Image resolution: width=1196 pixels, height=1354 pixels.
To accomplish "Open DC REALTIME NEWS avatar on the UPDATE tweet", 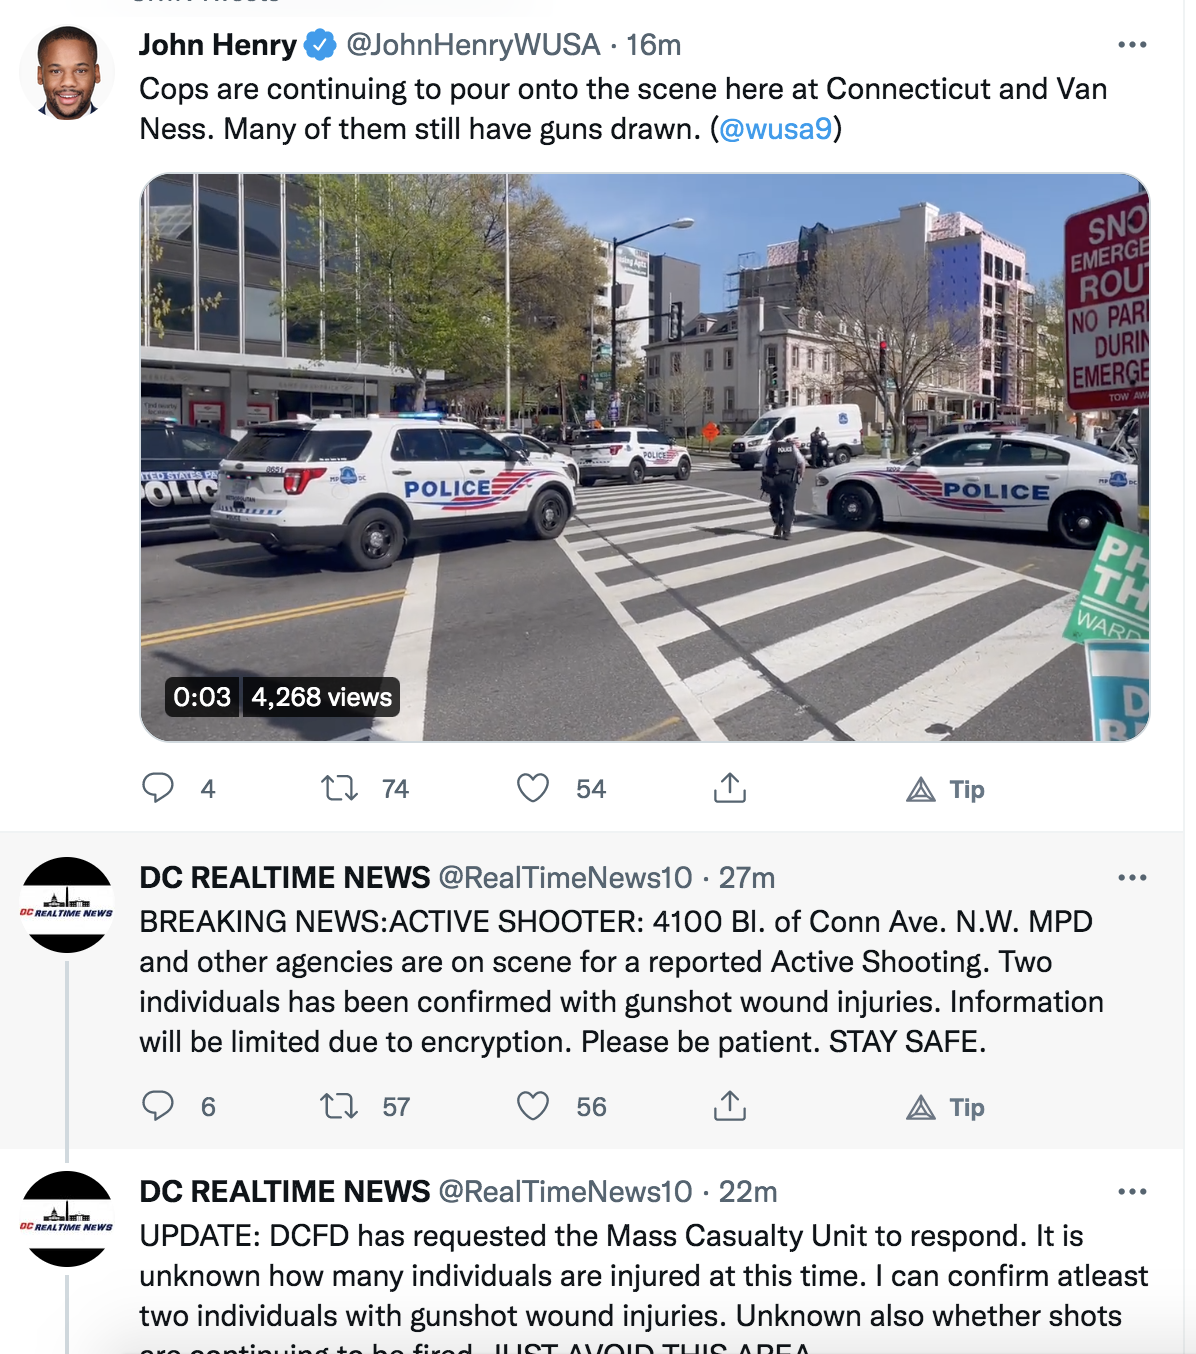I will [67, 1219].
